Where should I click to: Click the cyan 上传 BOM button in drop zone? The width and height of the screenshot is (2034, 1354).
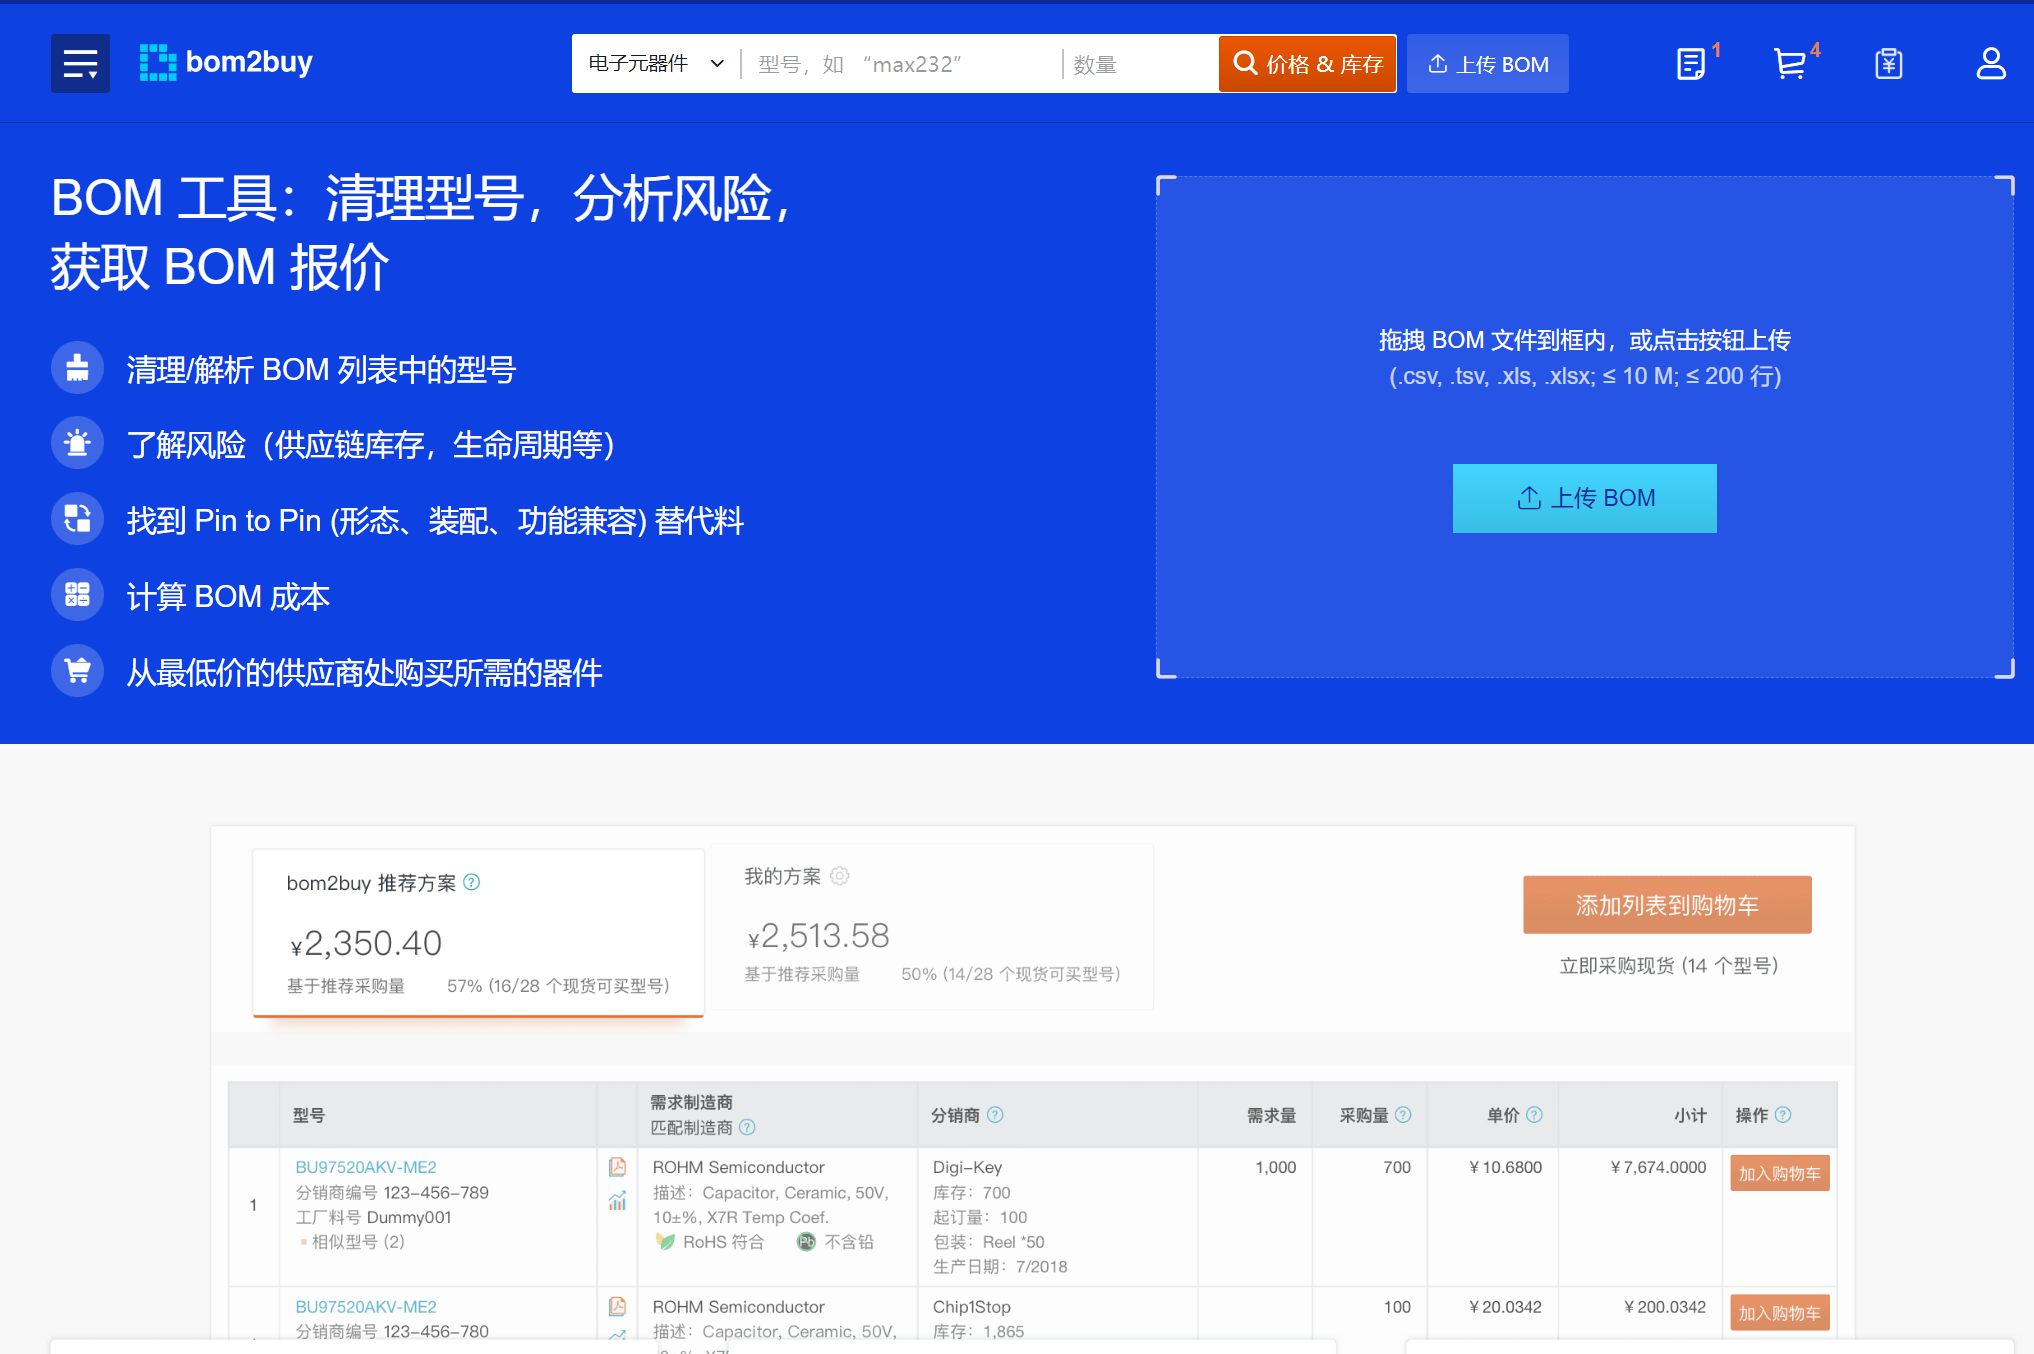pos(1584,498)
